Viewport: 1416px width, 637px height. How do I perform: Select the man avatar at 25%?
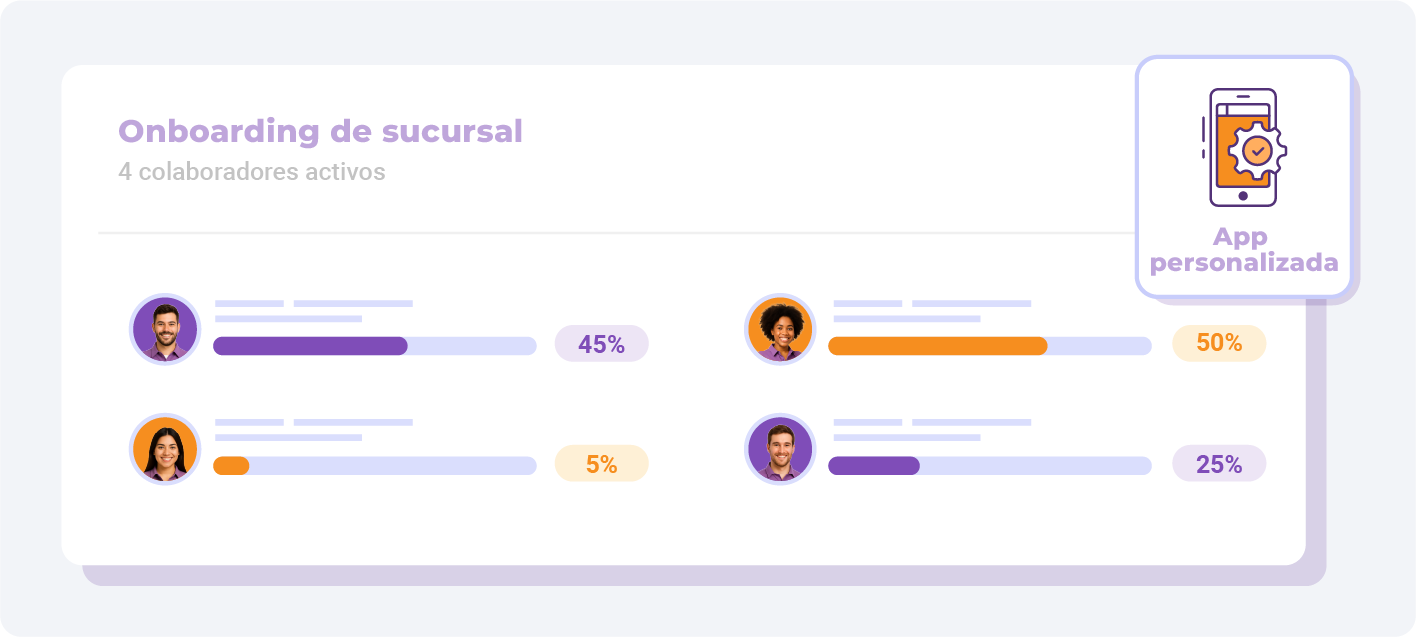pyautogui.click(x=781, y=449)
